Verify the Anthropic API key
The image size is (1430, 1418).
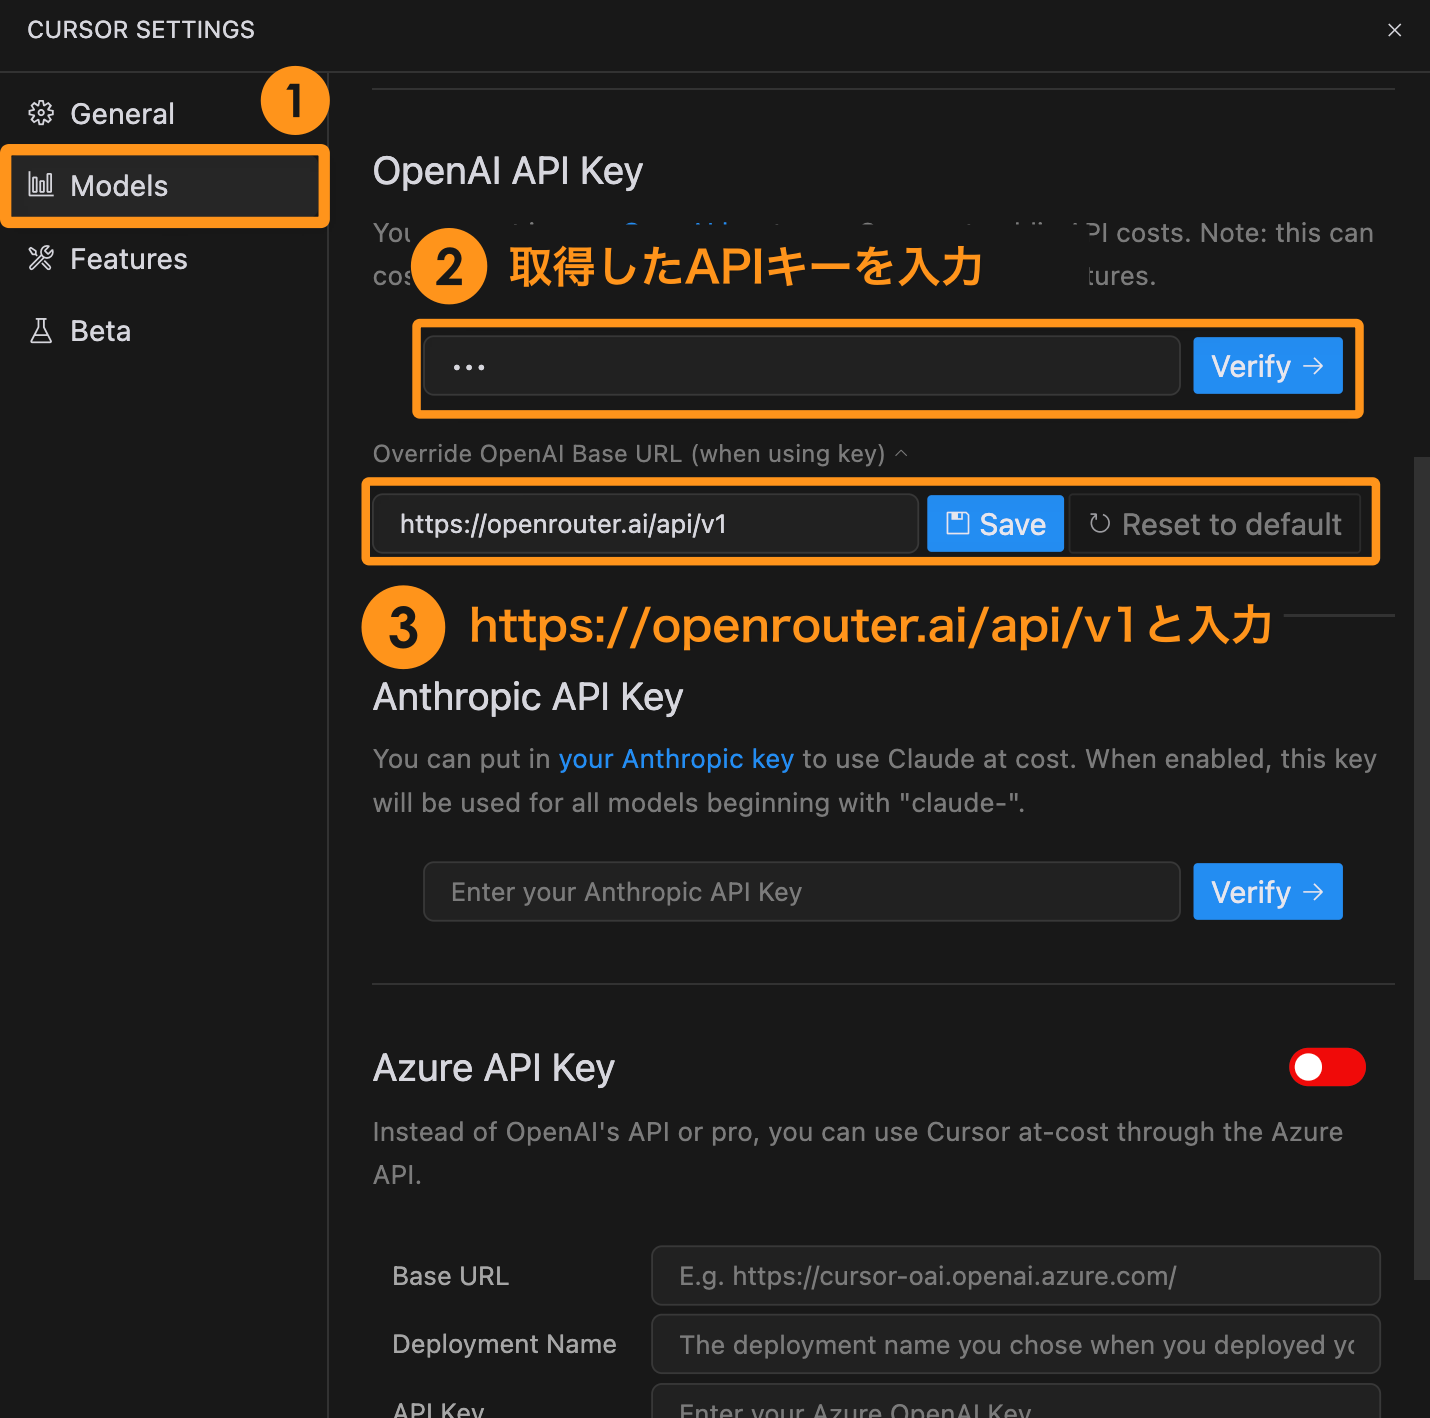[1267, 891]
